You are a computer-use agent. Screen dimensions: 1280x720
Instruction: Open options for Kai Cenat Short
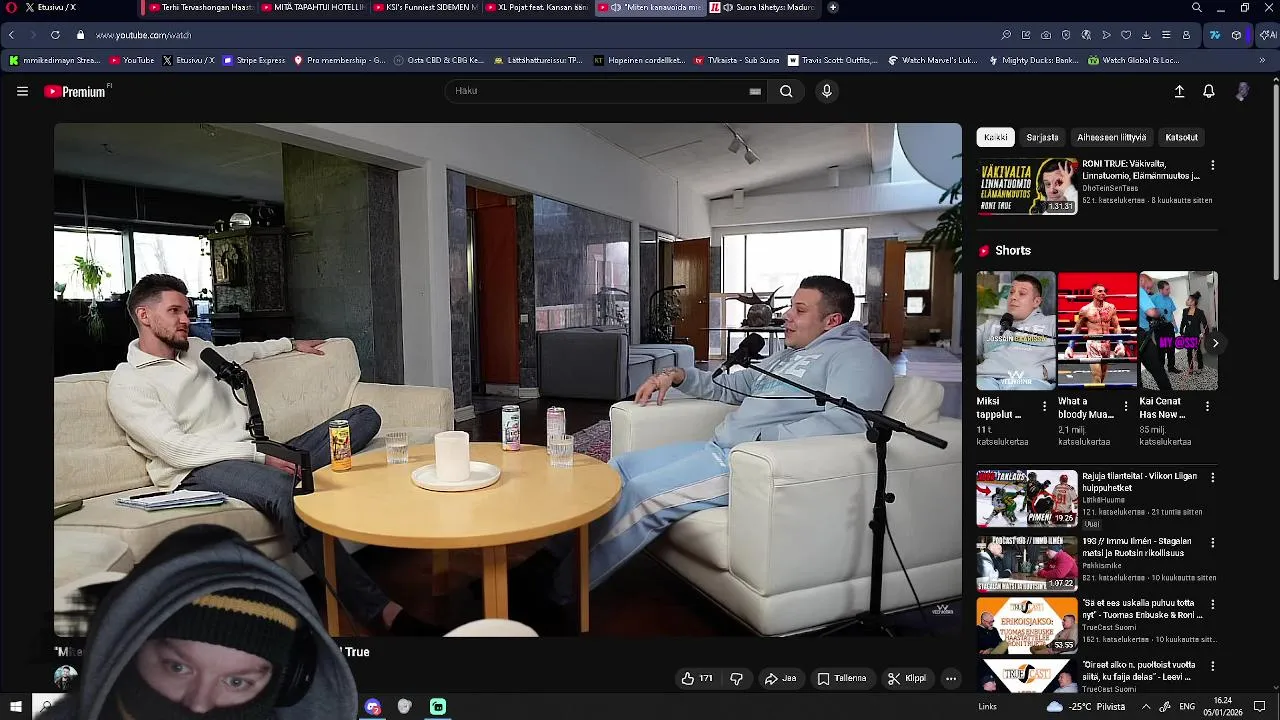pyautogui.click(x=1207, y=406)
